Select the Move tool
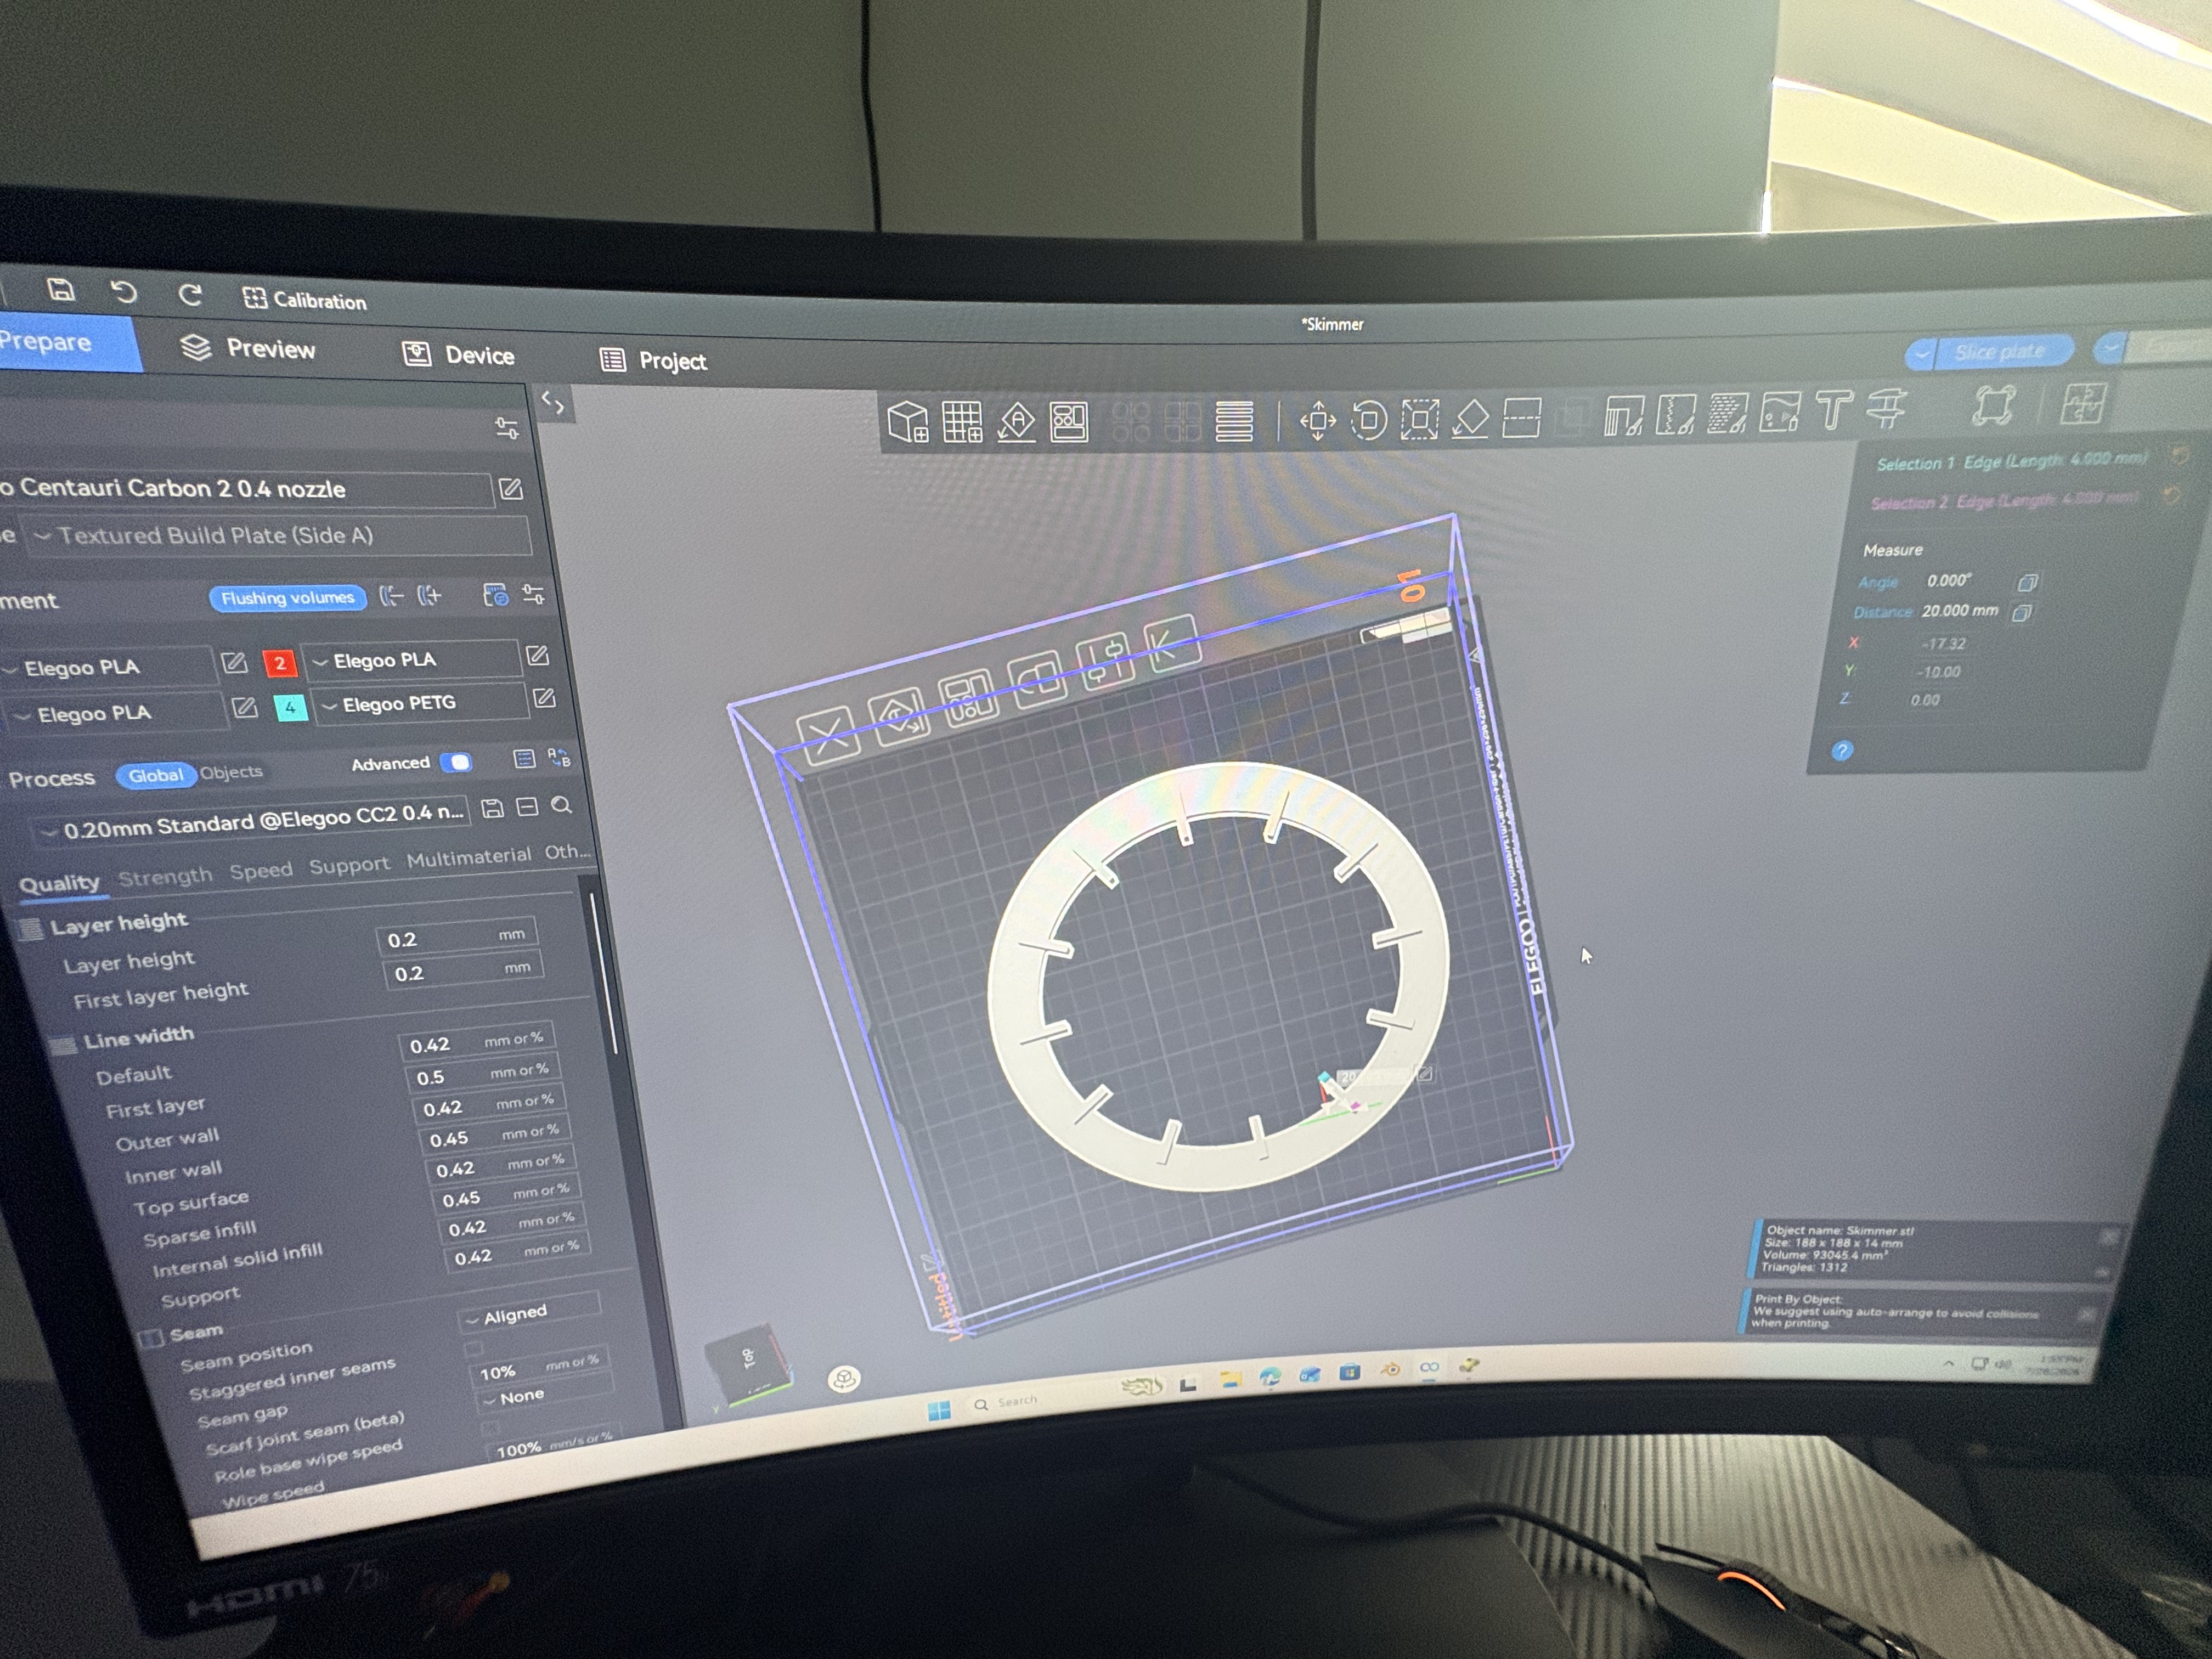Image resolution: width=2212 pixels, height=1659 pixels. 1317,420
